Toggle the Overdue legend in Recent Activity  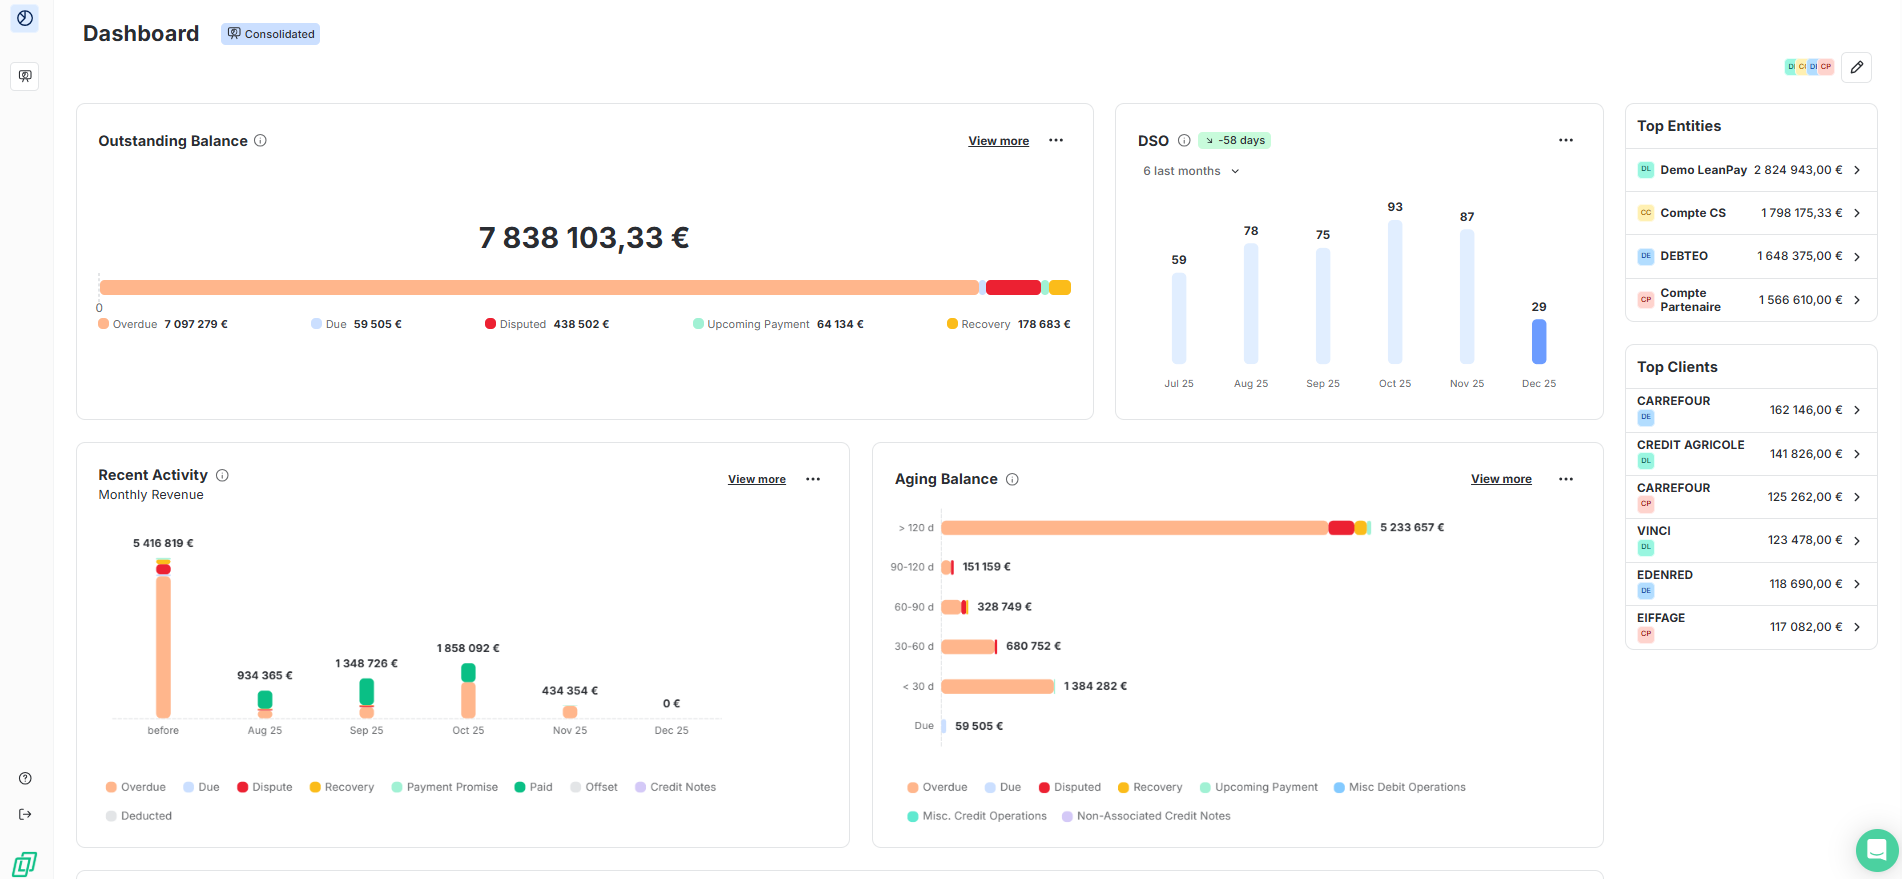(136, 787)
